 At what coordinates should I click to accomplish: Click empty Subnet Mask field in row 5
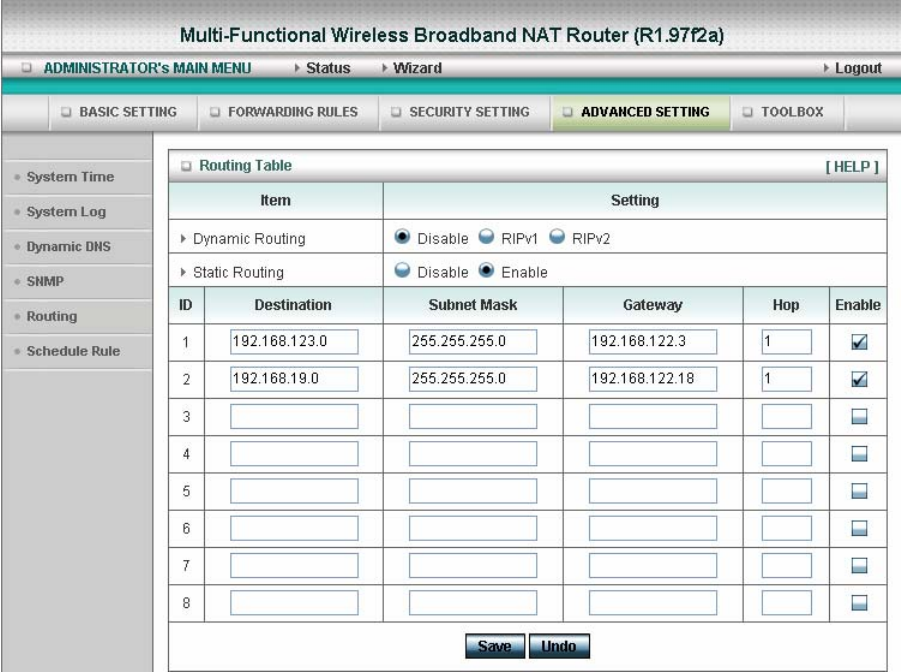tap(473, 491)
